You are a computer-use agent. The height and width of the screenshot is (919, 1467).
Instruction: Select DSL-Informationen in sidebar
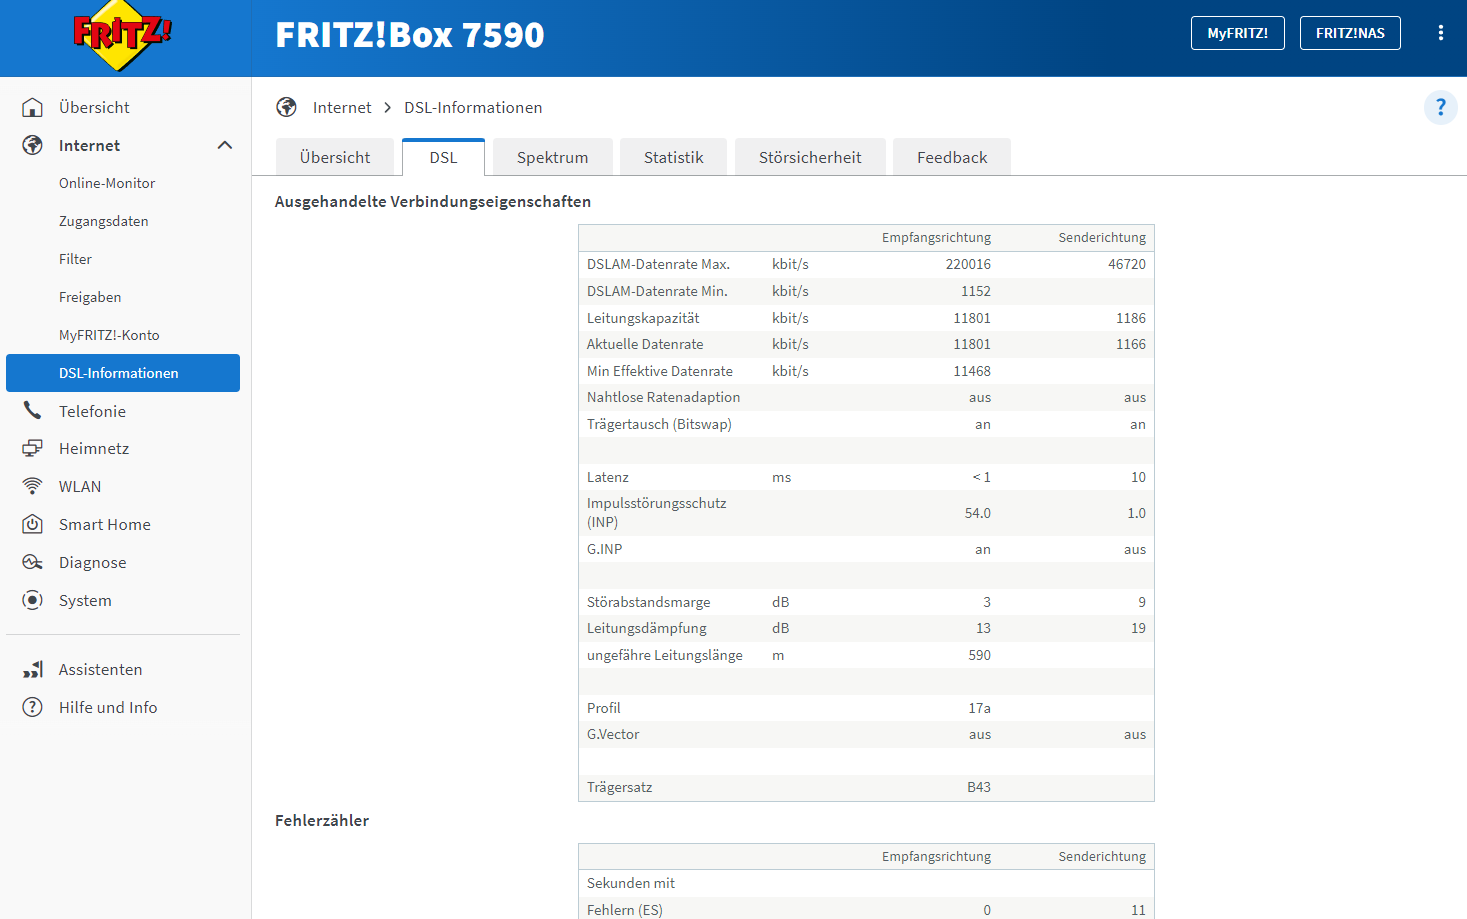click(123, 373)
